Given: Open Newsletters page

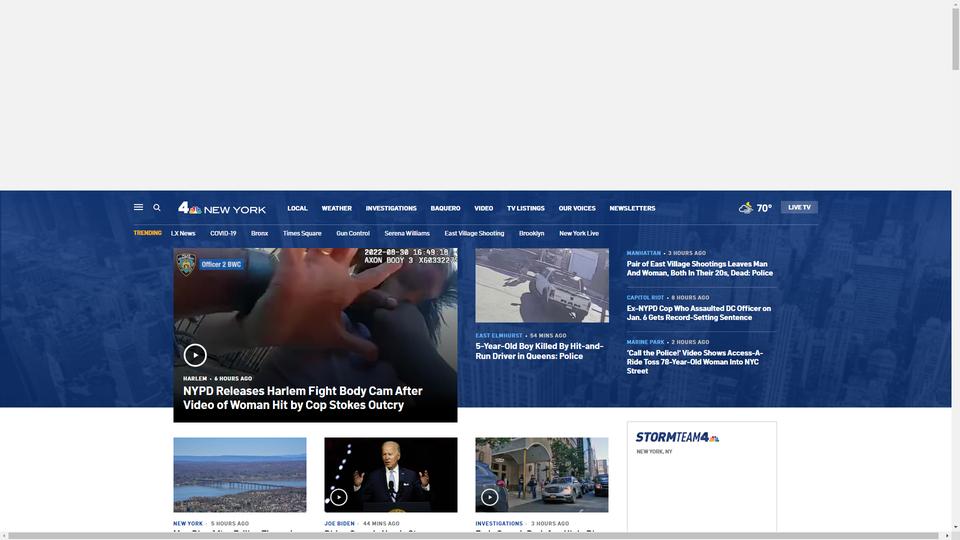Looking at the screenshot, I should point(632,208).
